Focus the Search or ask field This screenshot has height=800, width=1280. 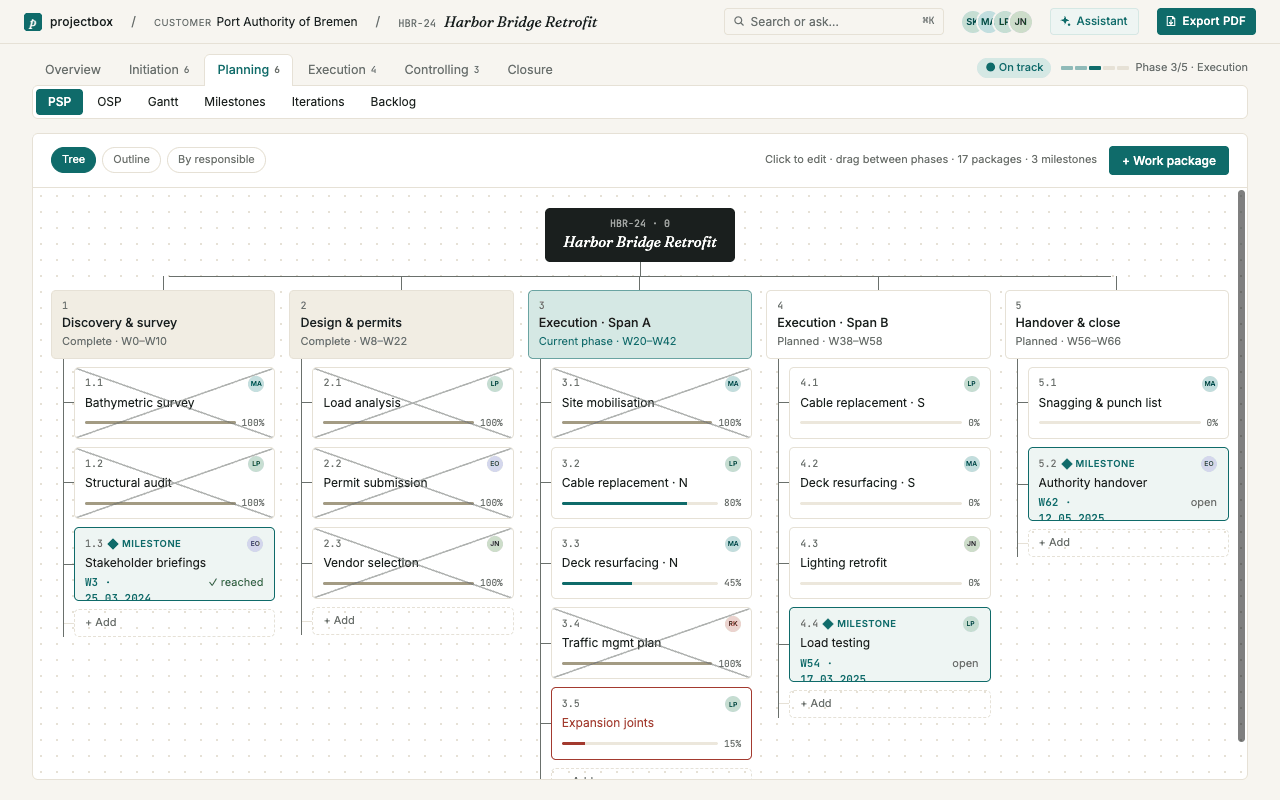834,21
